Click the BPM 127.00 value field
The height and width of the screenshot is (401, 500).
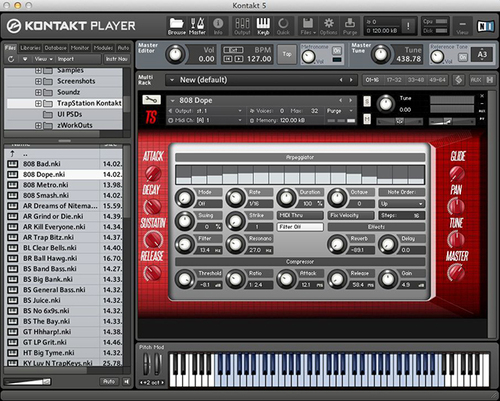coord(259,59)
